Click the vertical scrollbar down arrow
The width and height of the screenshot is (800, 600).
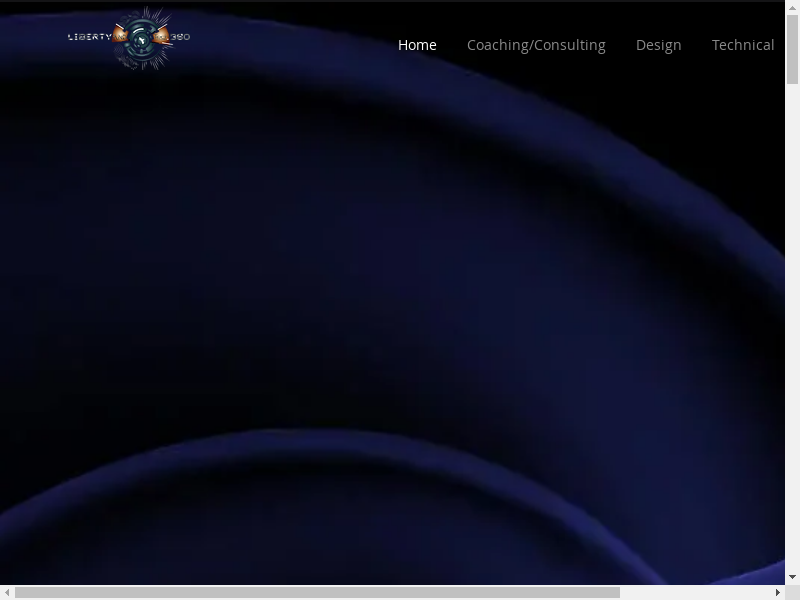point(792,577)
